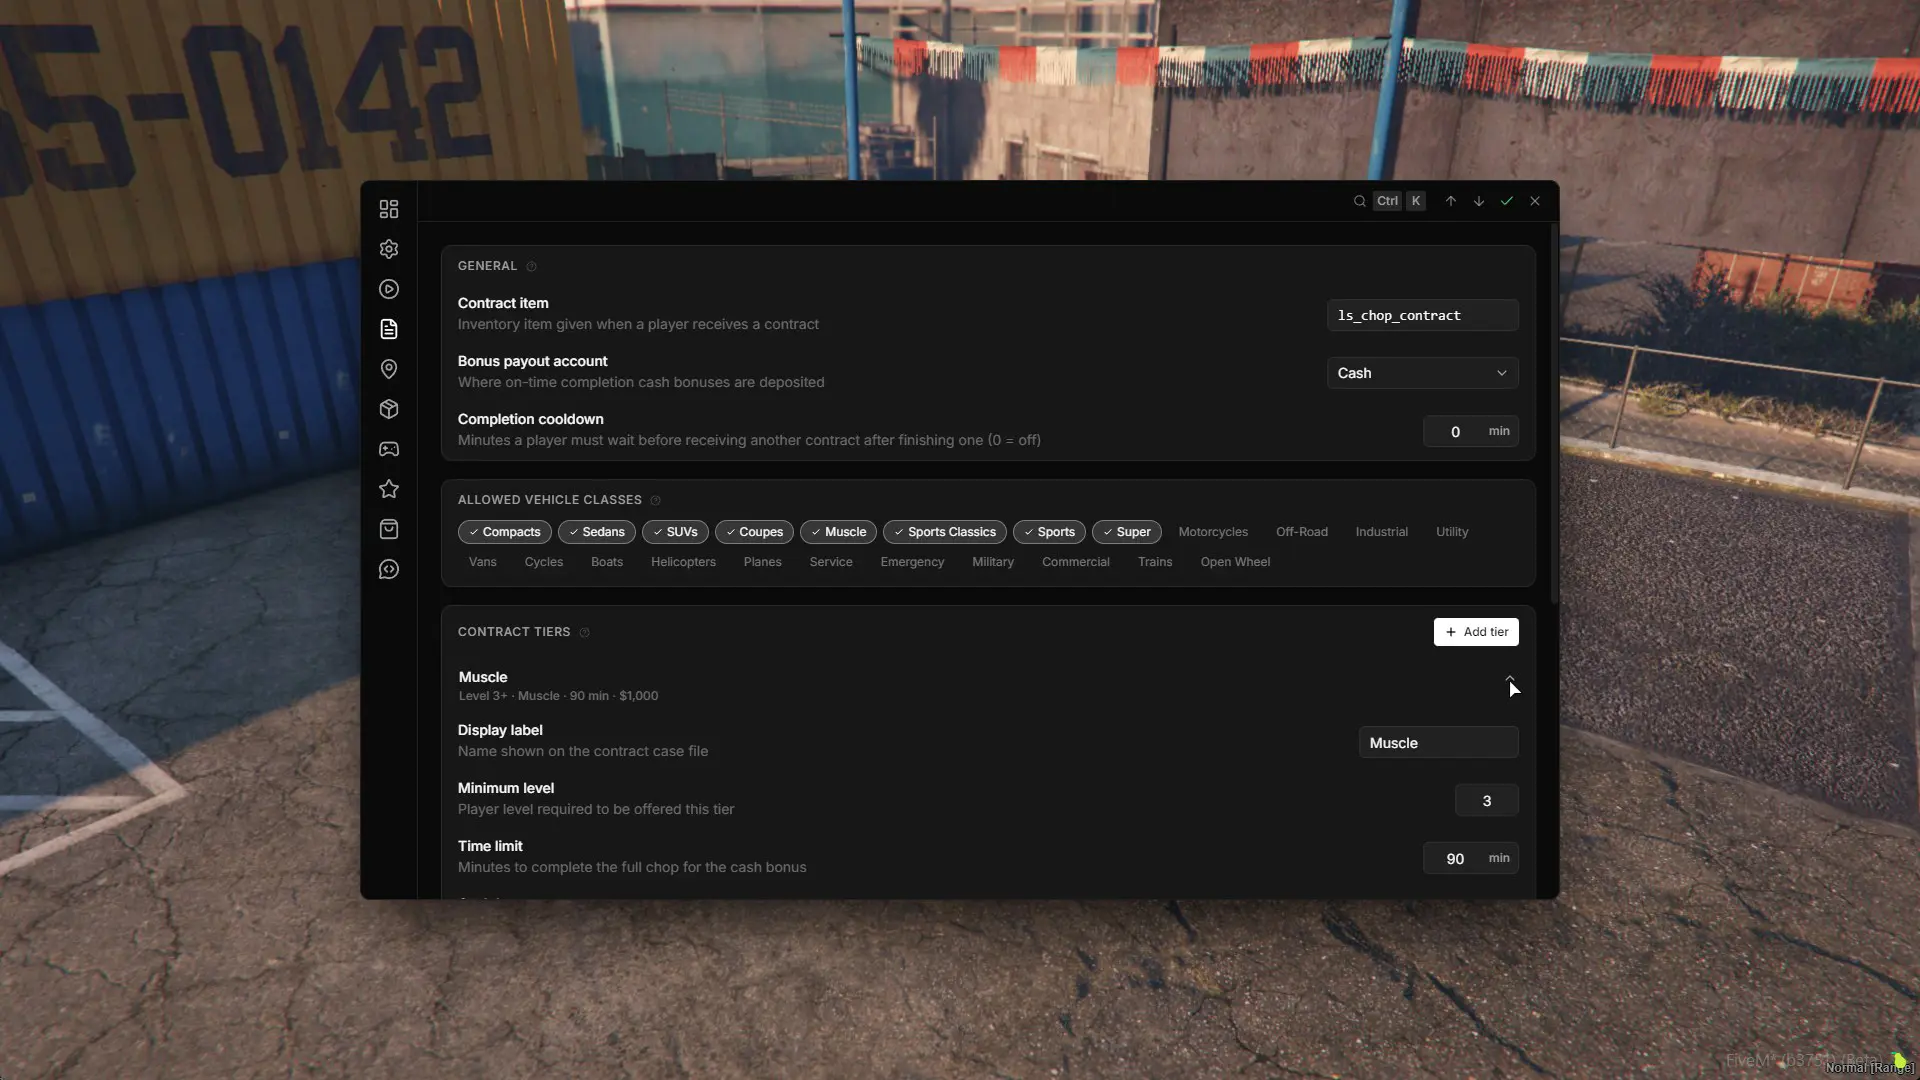
Task: Click the up arrow in the top bar
Action: click(1451, 201)
